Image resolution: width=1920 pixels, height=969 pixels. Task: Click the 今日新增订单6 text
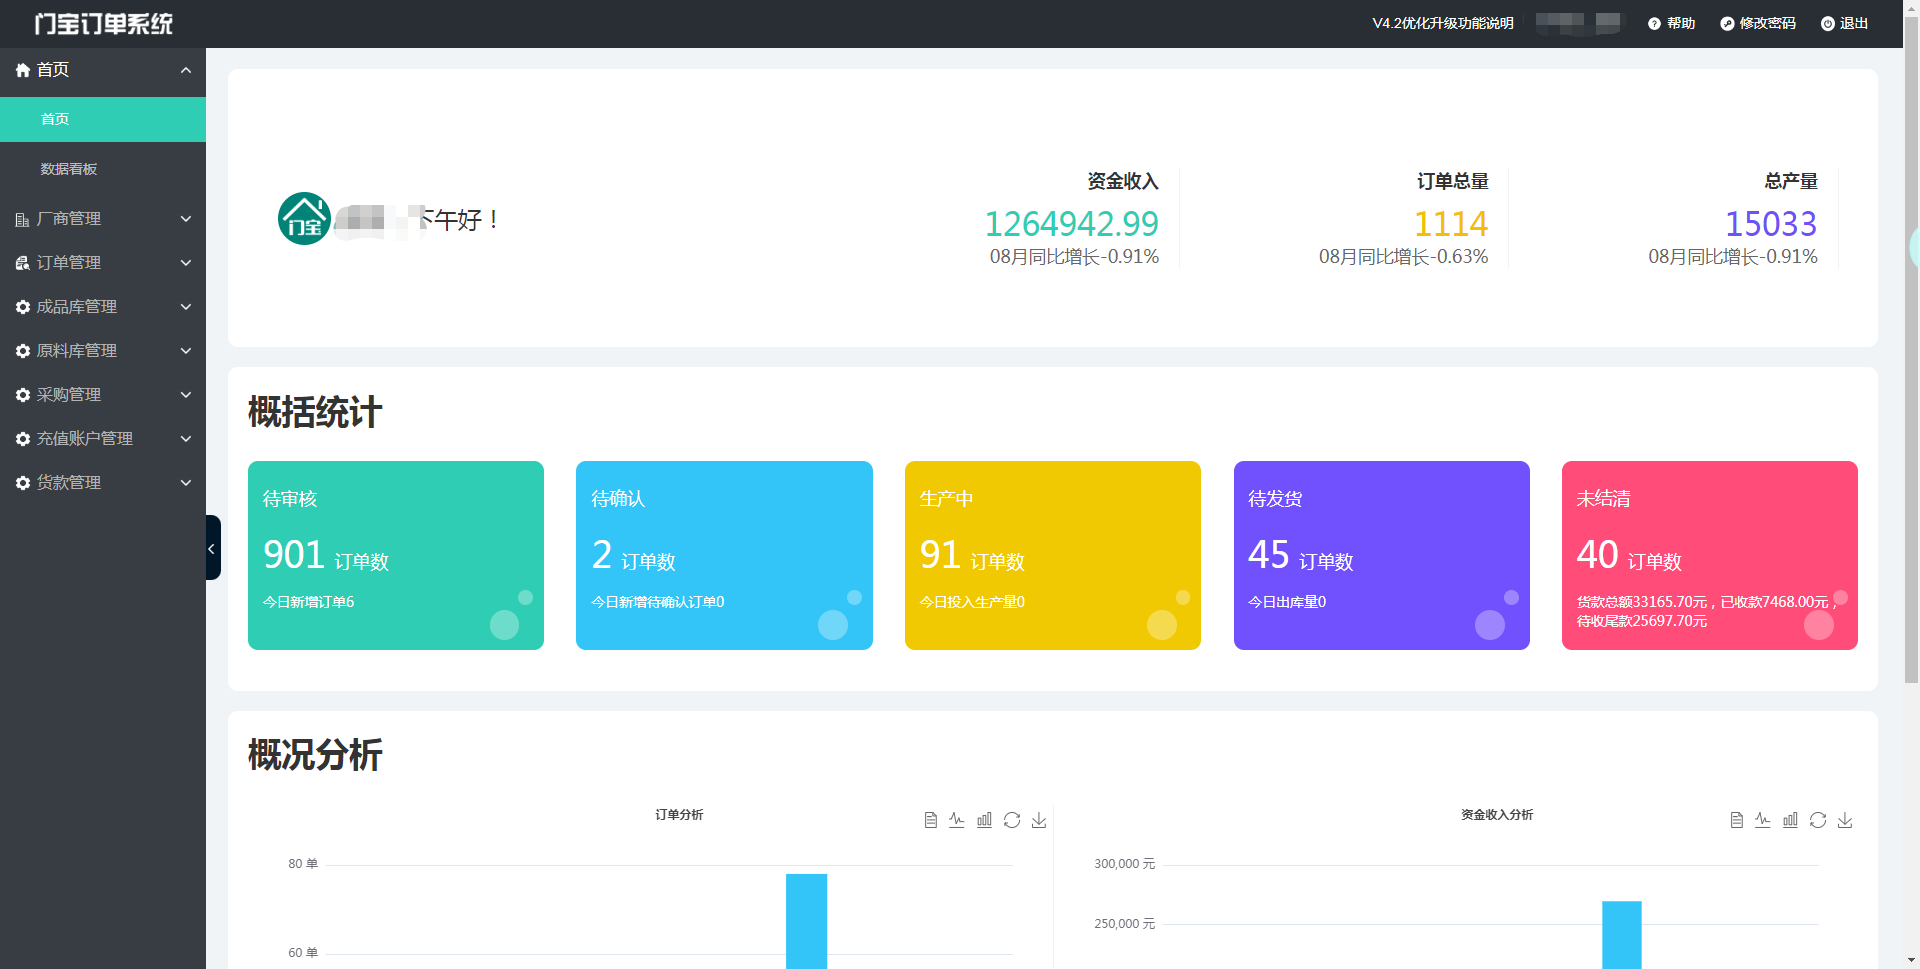tap(308, 602)
